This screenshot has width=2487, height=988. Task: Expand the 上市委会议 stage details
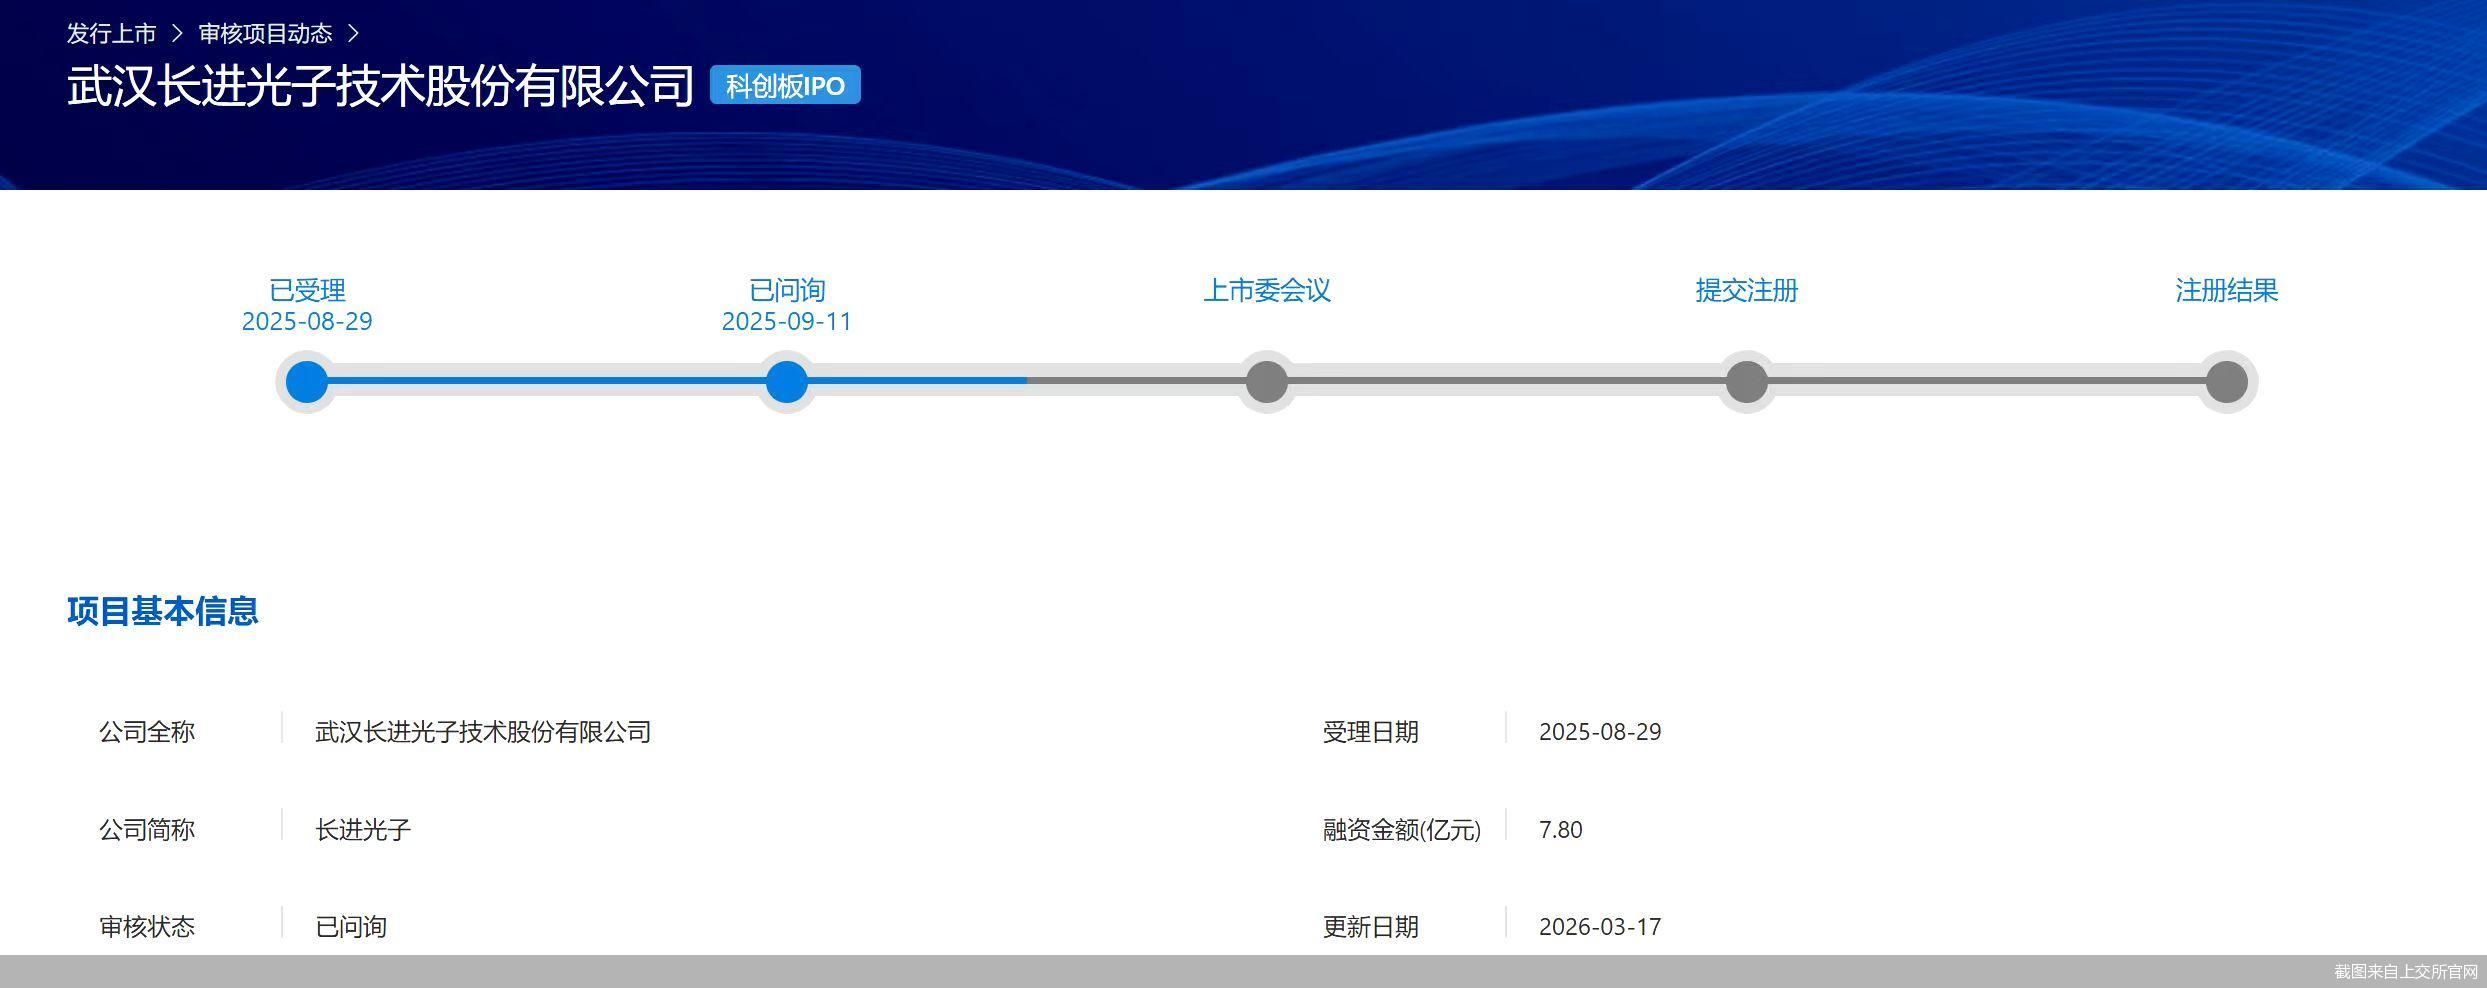tap(1269, 291)
